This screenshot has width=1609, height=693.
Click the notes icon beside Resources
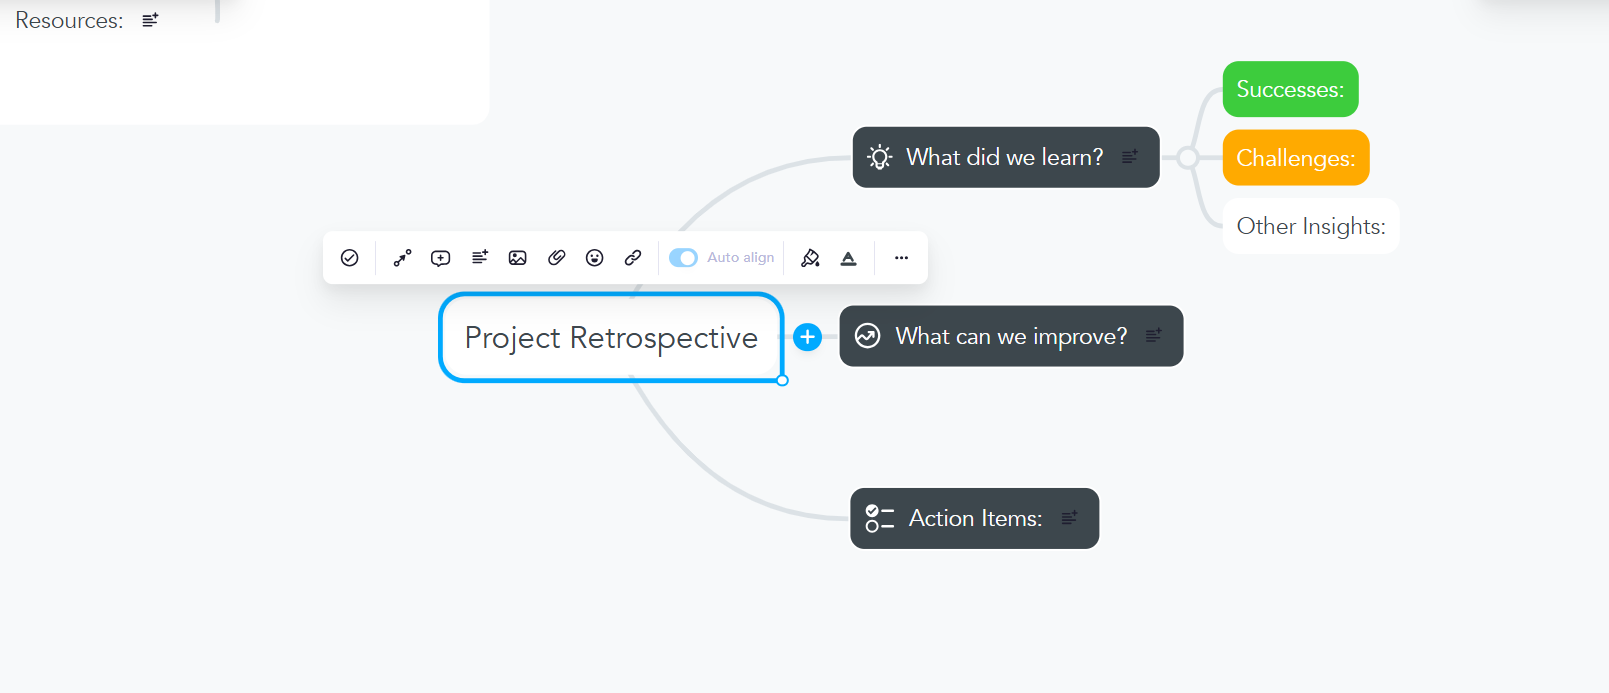[x=150, y=20]
